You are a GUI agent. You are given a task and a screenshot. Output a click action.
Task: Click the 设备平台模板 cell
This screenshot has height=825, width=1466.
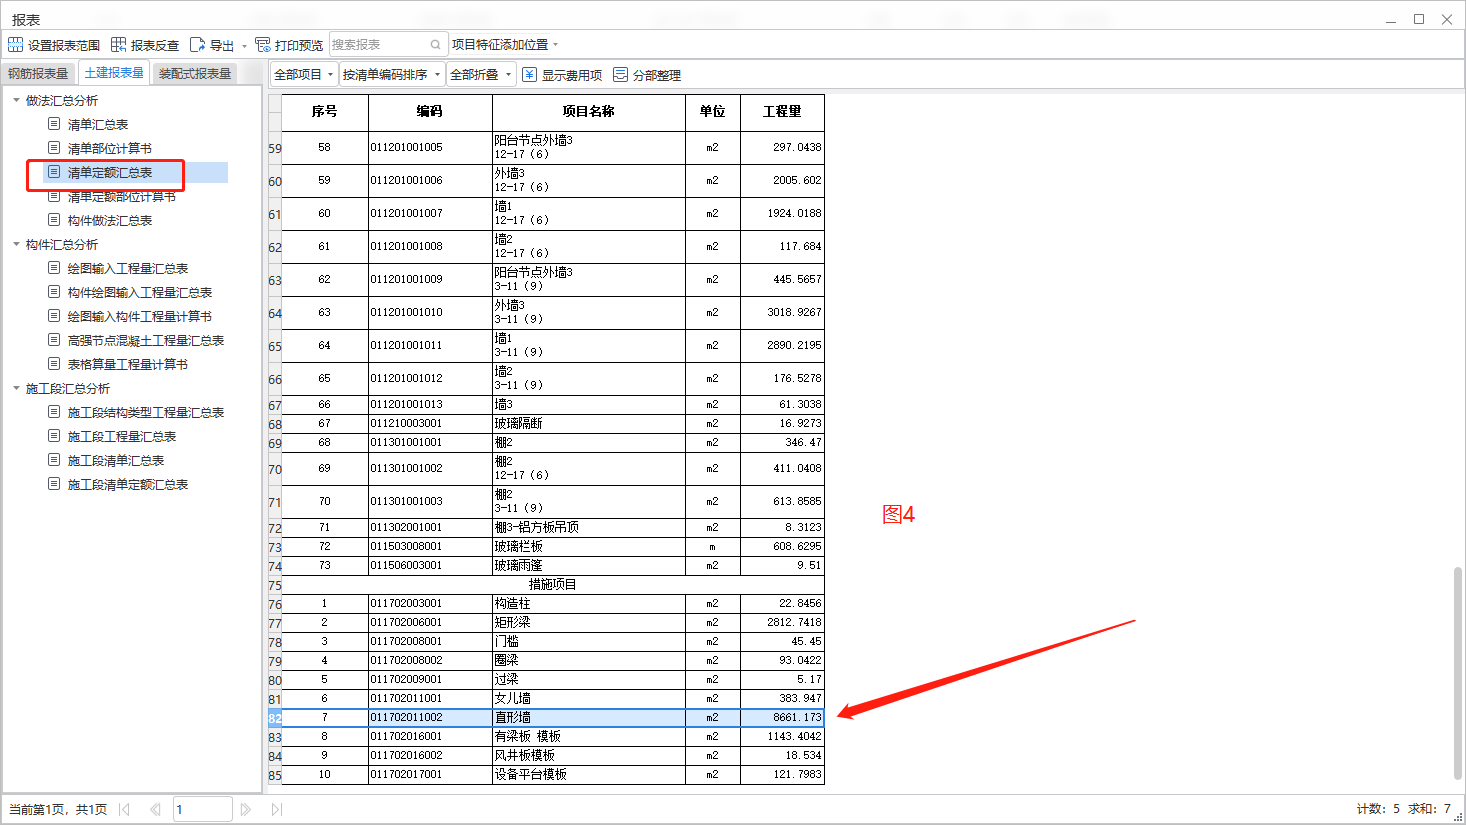pyautogui.click(x=588, y=775)
